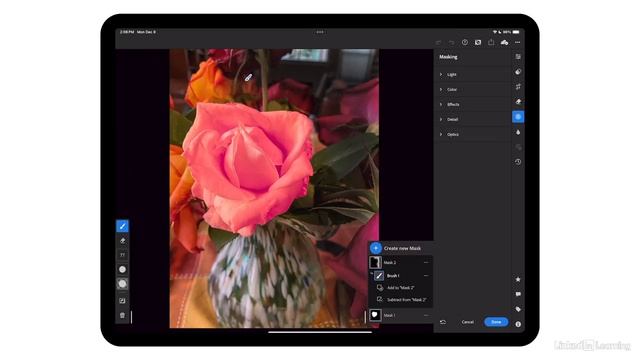This screenshot has width=640, height=360.
Task: Open the second icon in right tool strip
Action: click(518, 72)
